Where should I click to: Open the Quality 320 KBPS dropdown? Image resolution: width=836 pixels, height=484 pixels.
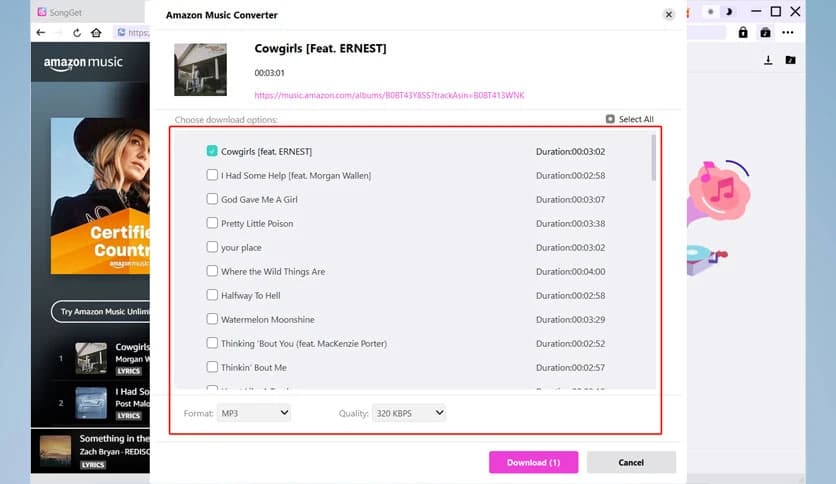pos(409,413)
